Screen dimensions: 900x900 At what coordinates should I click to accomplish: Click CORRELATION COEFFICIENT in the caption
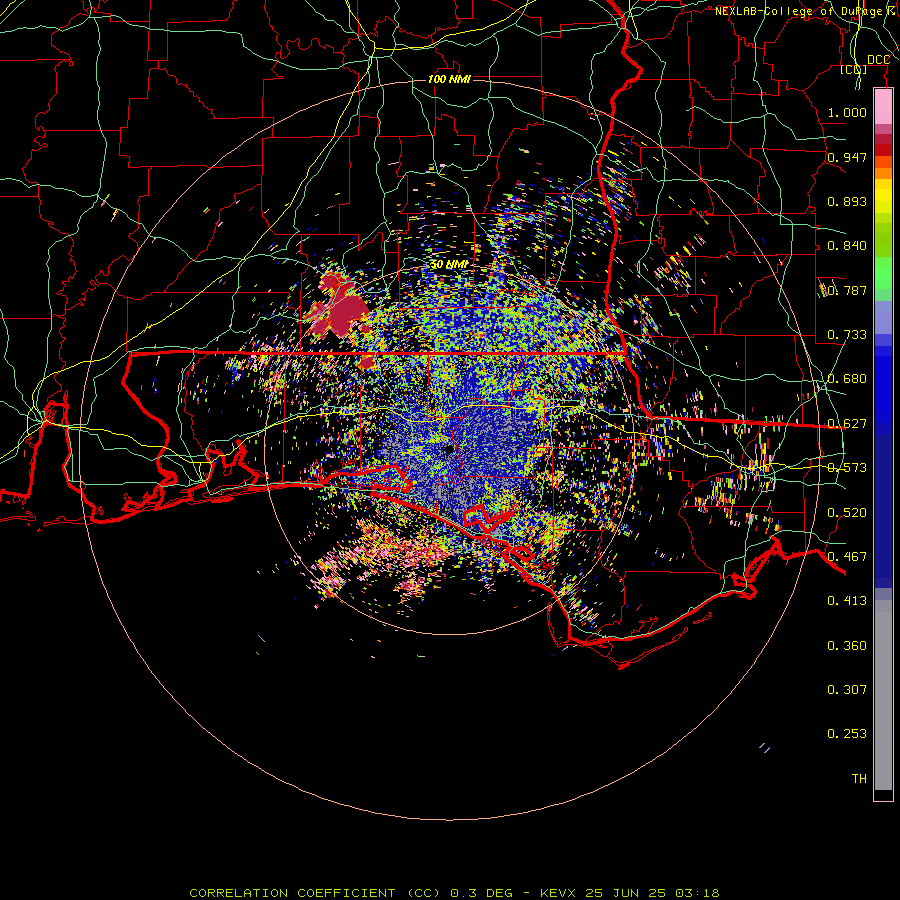pyautogui.click(x=292, y=893)
